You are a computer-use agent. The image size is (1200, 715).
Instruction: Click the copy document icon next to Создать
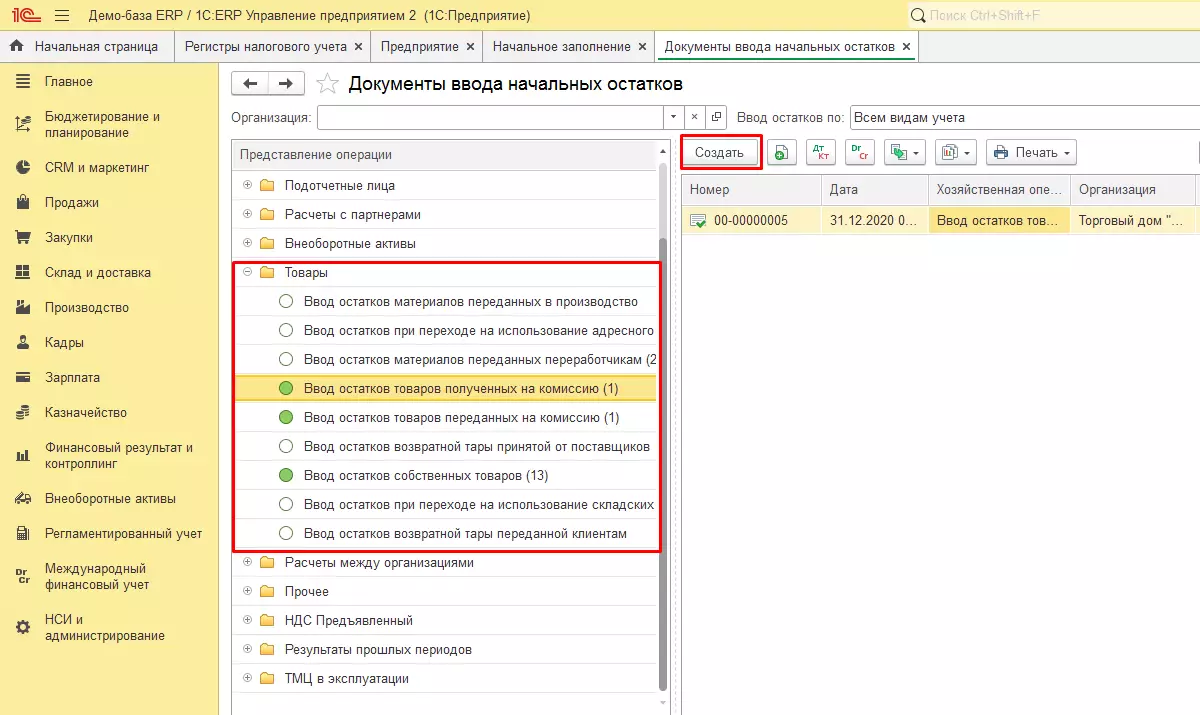tap(781, 153)
